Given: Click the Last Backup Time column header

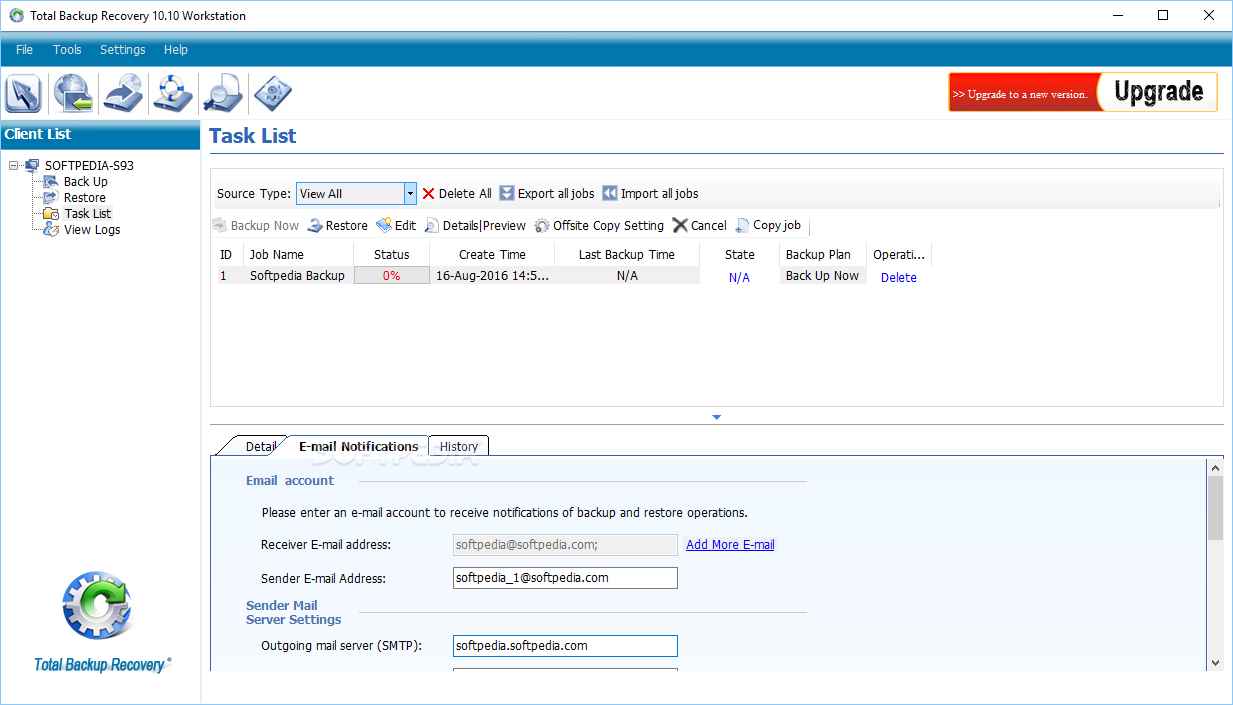Looking at the screenshot, I should tap(627, 255).
